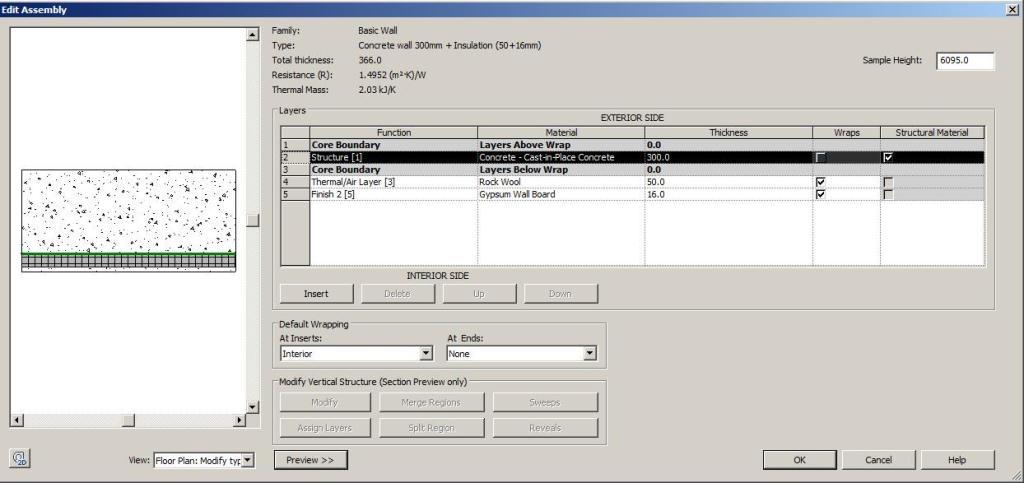Toggle Structural Material for Rock Wool layer

888,182
